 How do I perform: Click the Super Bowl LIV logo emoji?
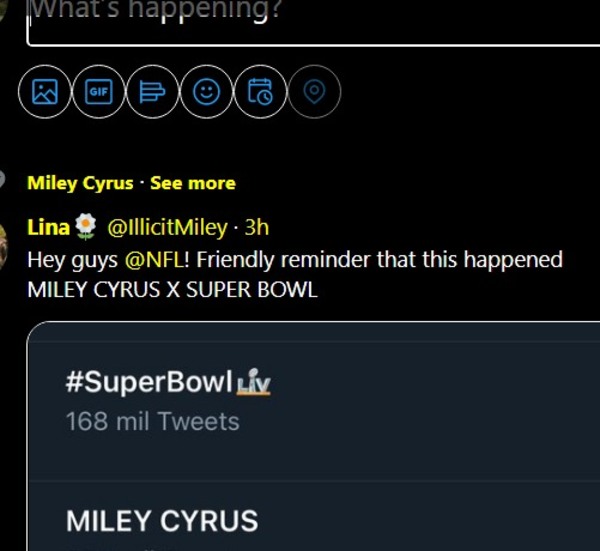tap(254, 383)
